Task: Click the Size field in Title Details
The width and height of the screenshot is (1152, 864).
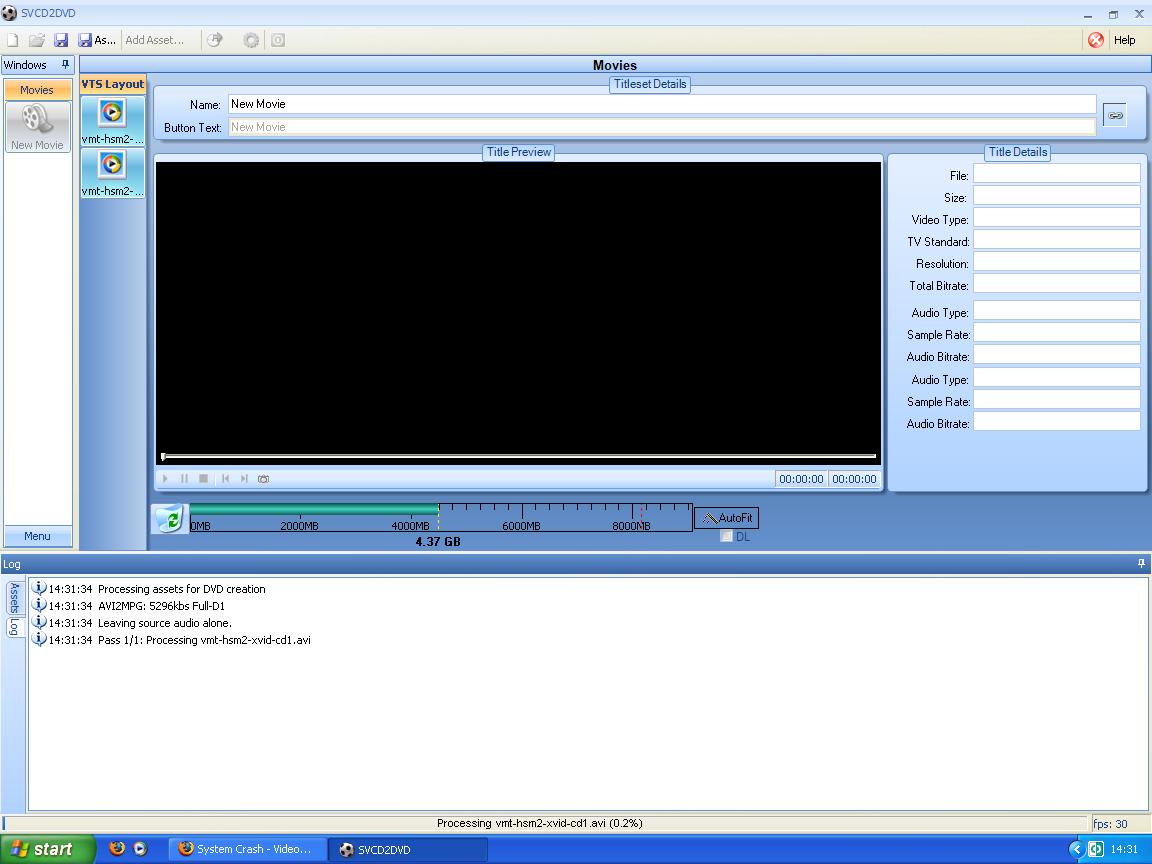Action: (x=1056, y=195)
